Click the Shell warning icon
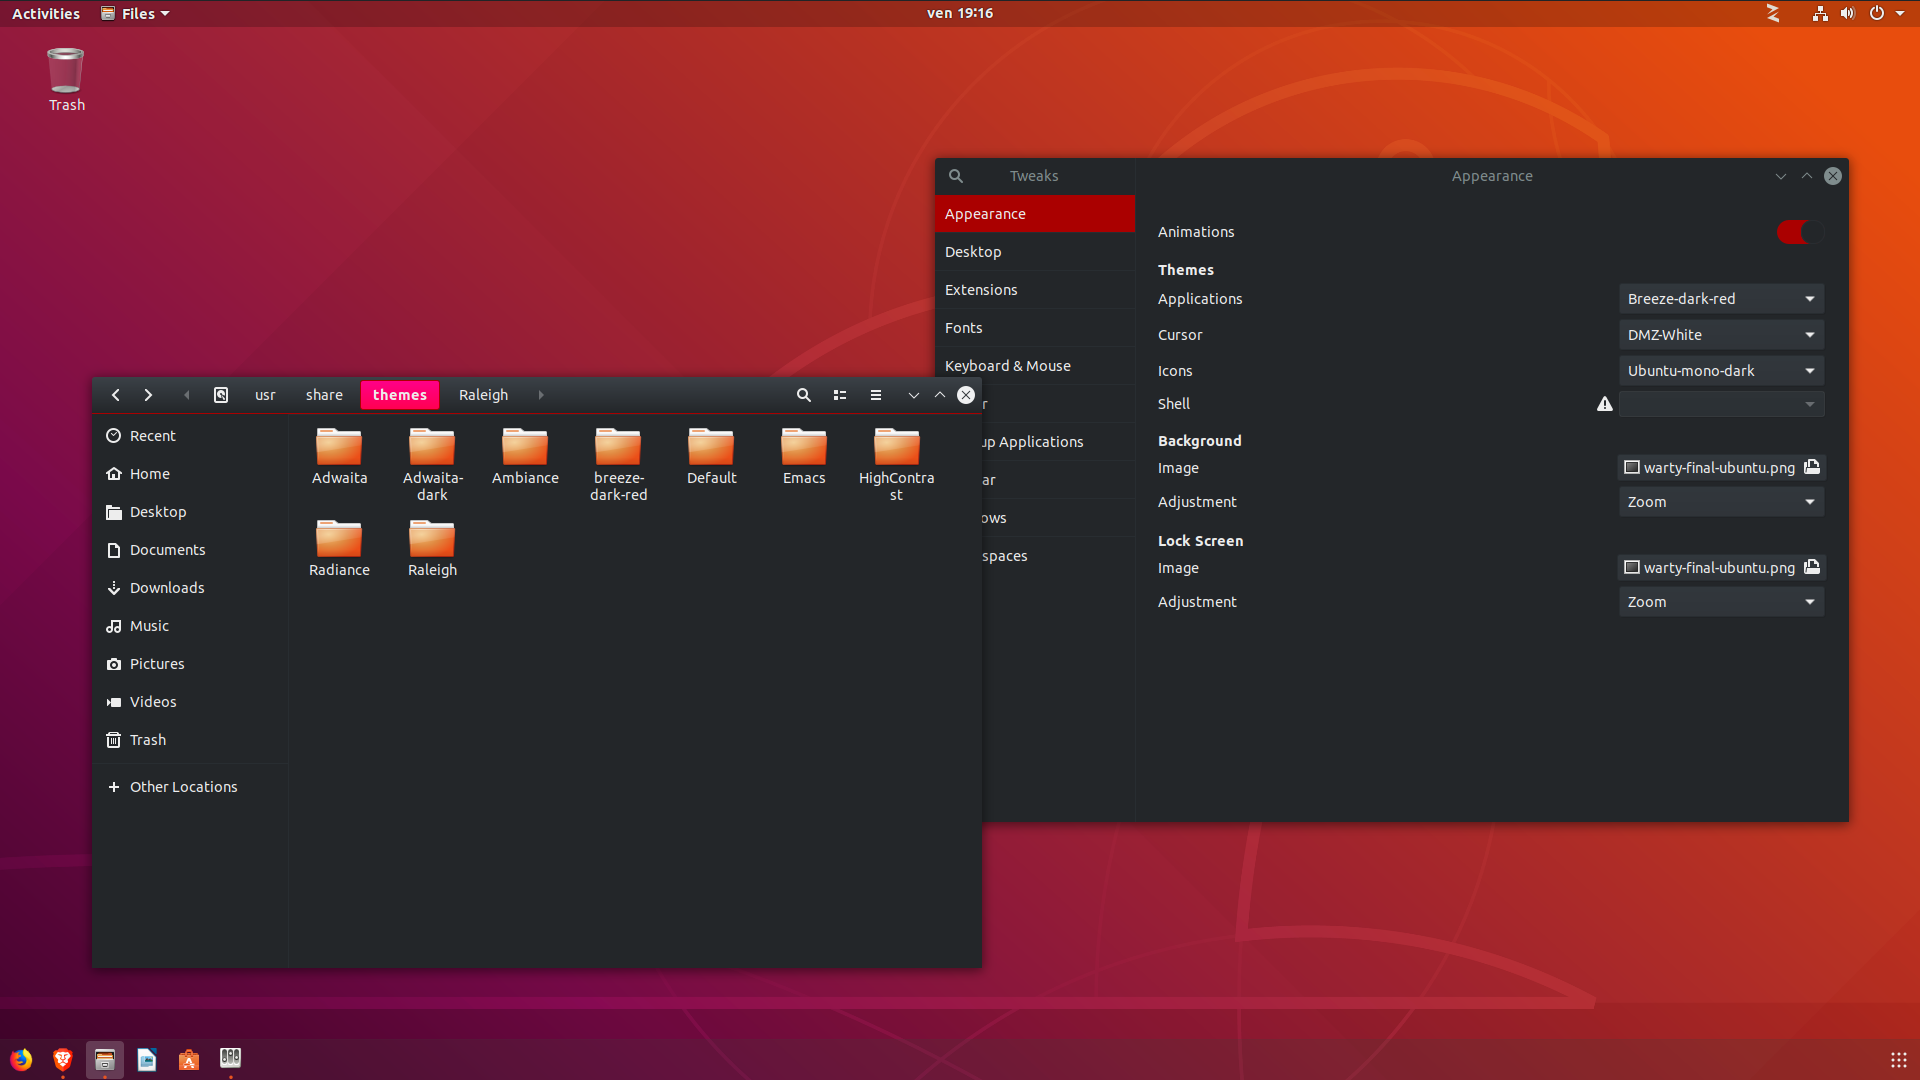This screenshot has height=1080, width=1920. point(1605,404)
